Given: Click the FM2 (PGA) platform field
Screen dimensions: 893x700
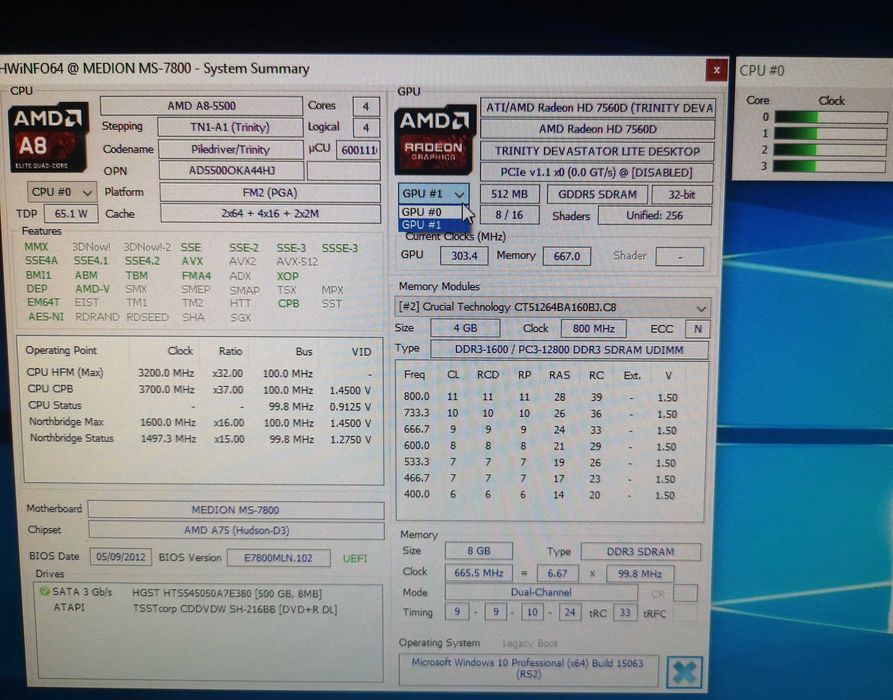Looking at the screenshot, I should pyautogui.click(x=270, y=193).
